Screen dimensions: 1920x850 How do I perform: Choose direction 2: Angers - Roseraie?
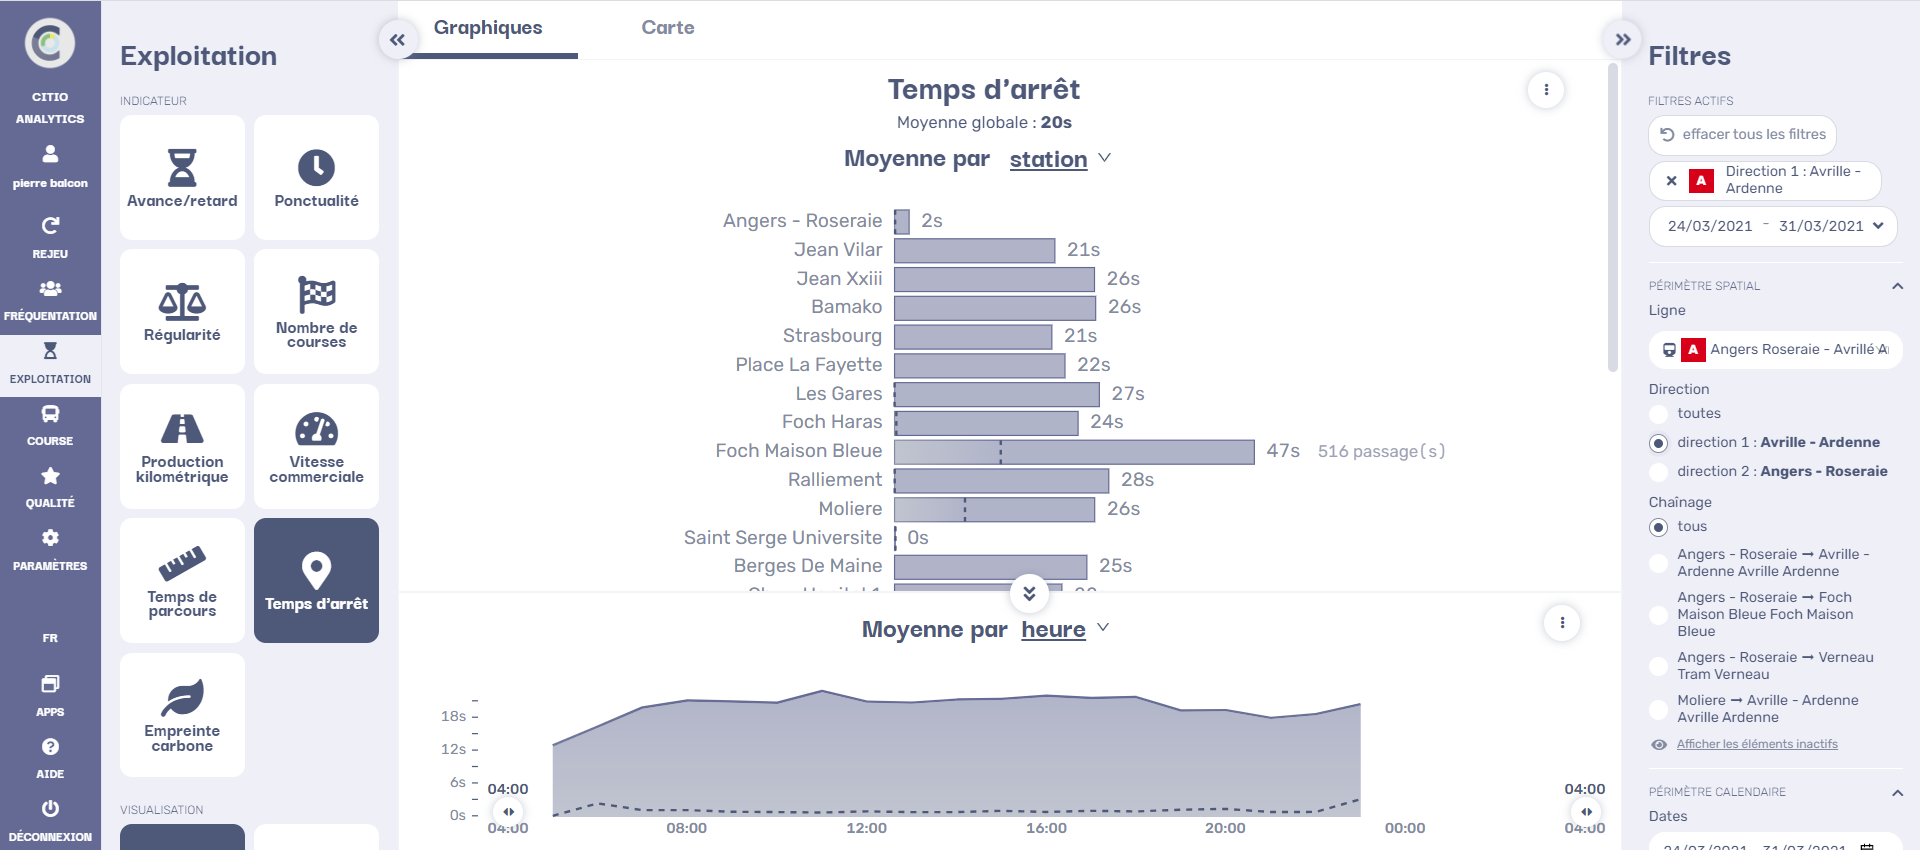[1659, 472]
